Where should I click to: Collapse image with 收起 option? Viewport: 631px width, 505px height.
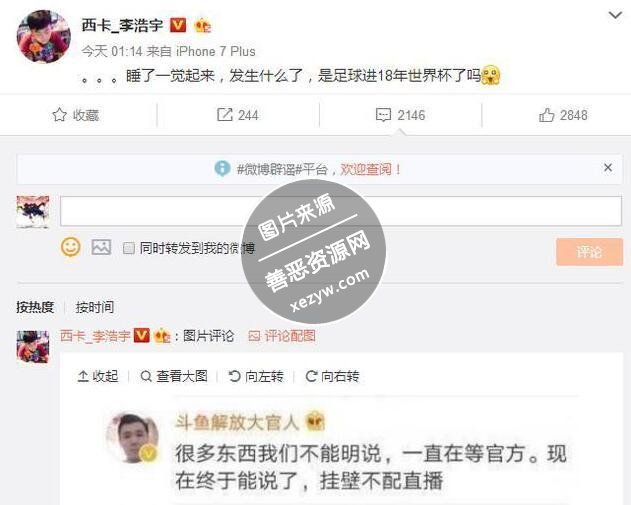pos(98,376)
